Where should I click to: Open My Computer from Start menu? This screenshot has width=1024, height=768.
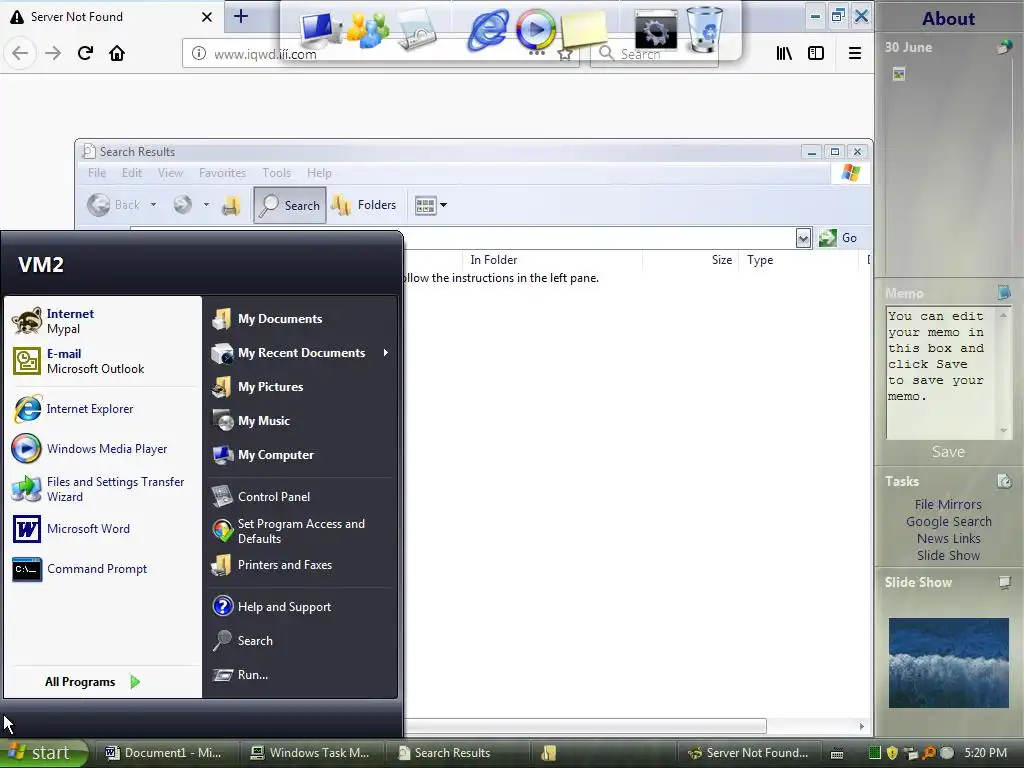click(x=300, y=455)
